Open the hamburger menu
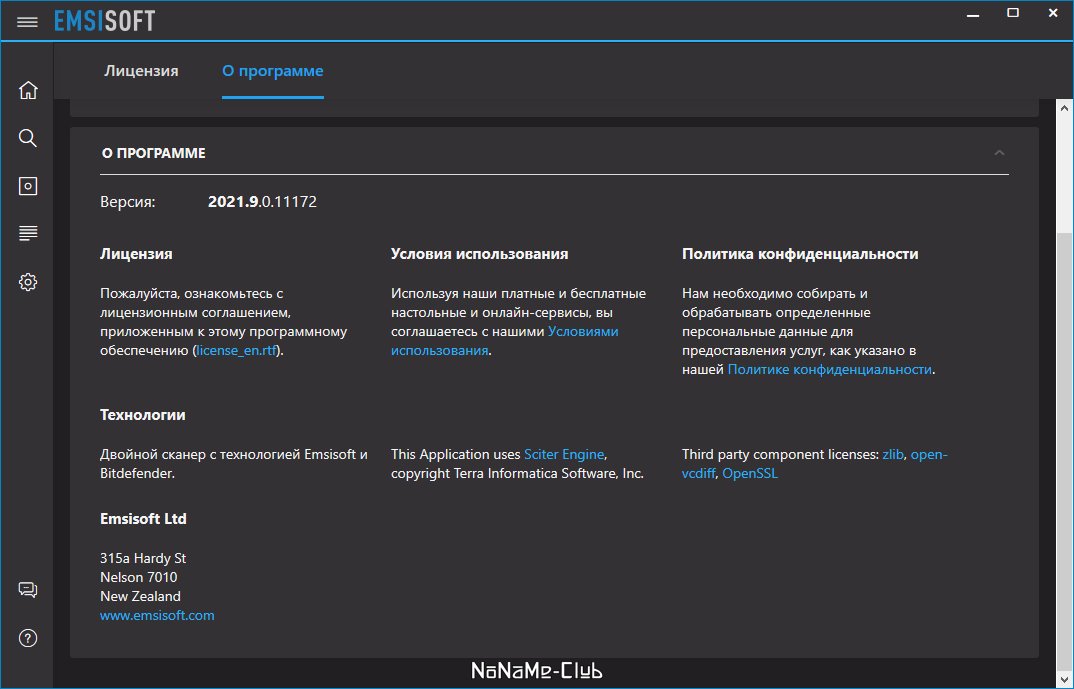 click(x=27, y=22)
